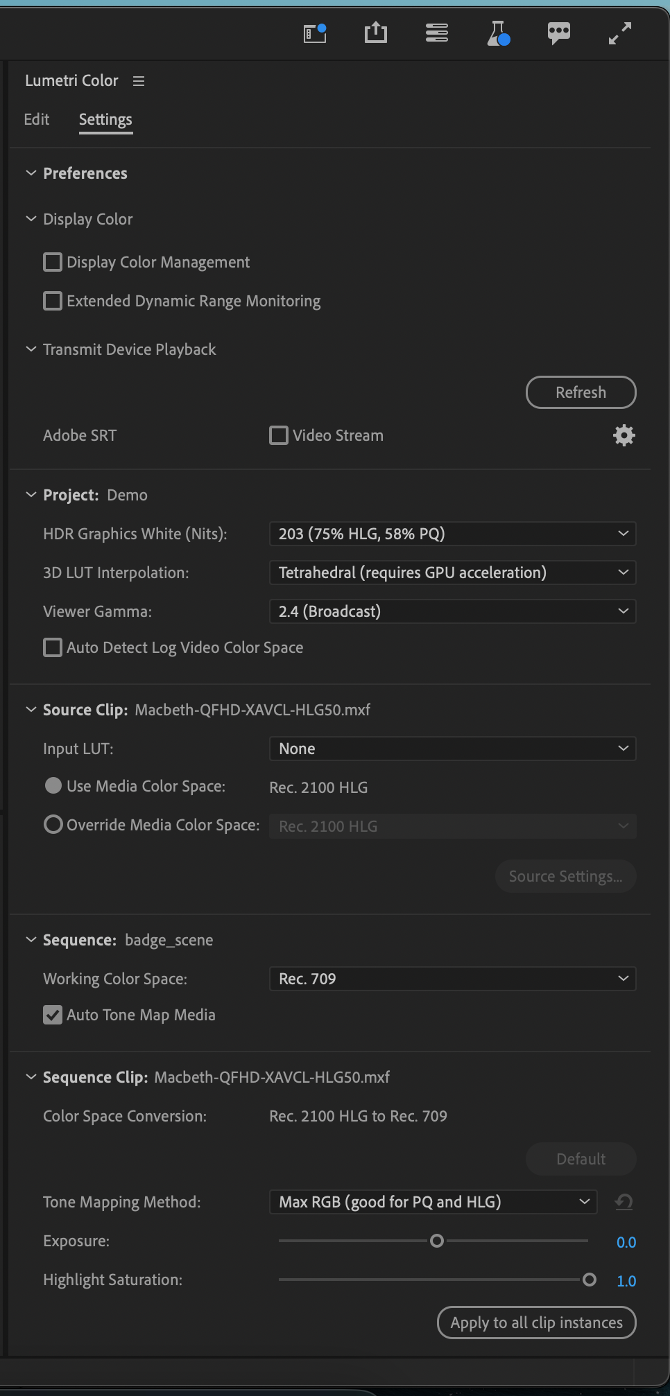Reset Tone Mapping Method with revert arrow
Image resolution: width=670 pixels, height=1396 pixels.
[624, 1202]
